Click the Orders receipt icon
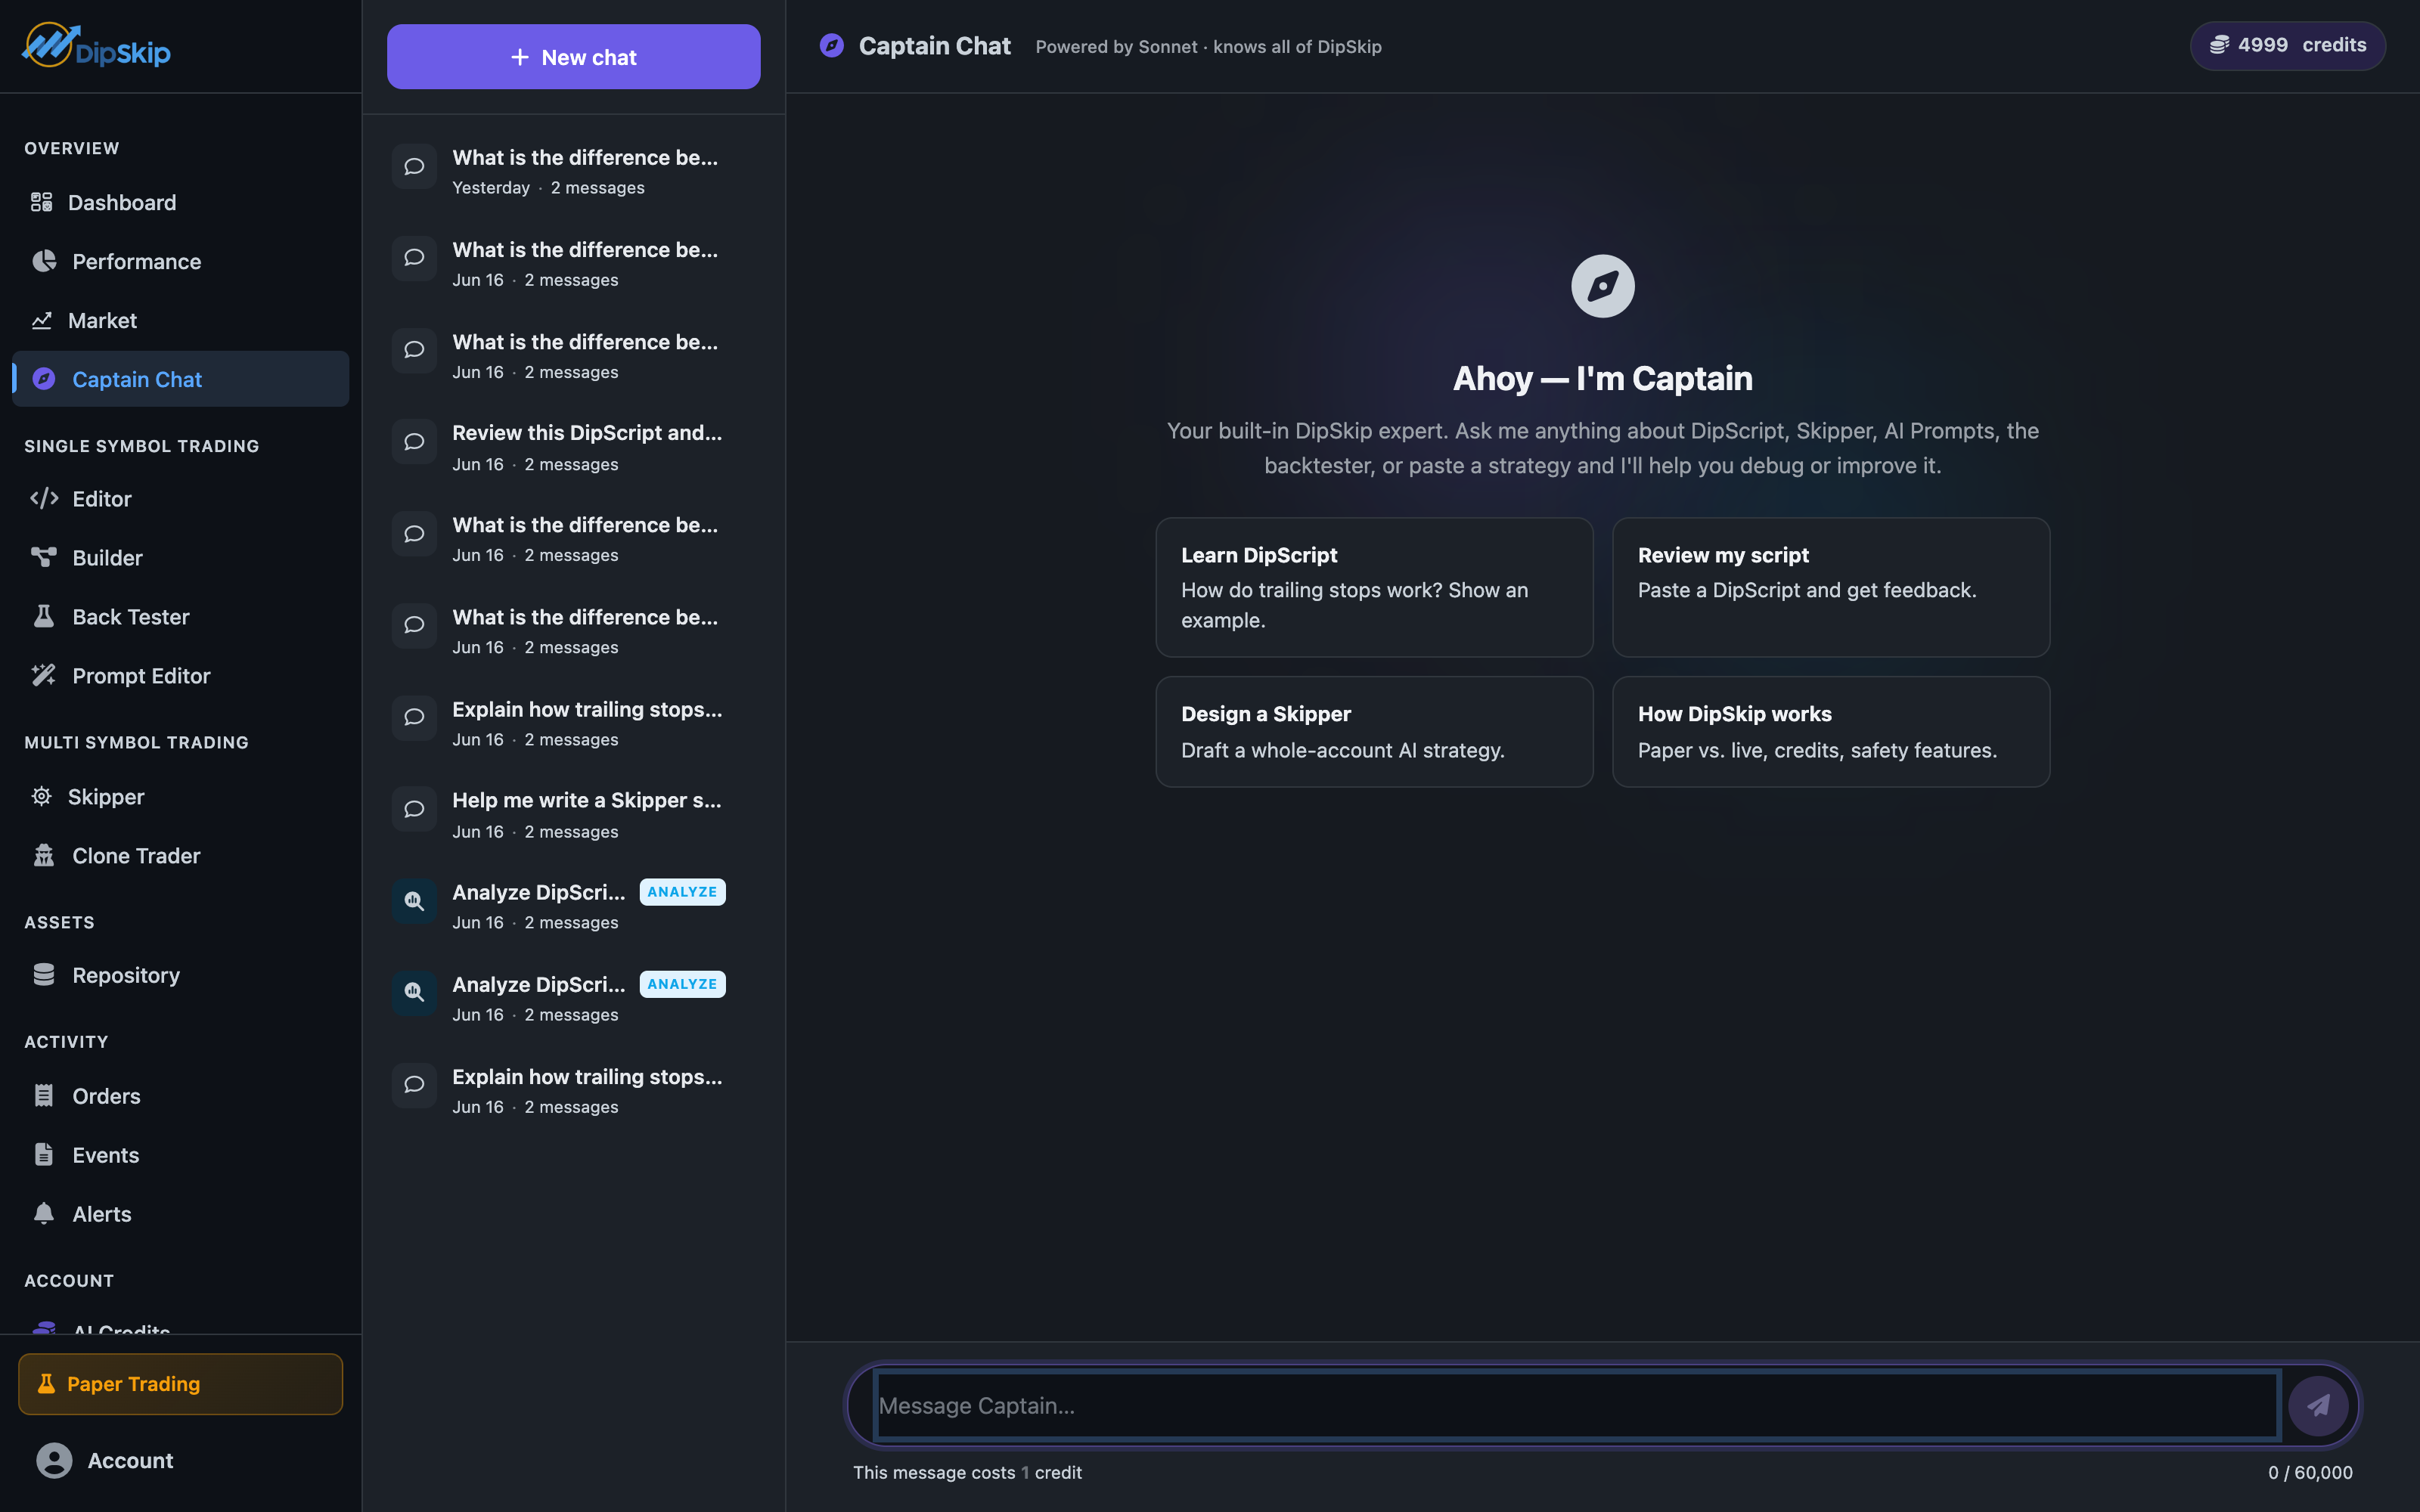Image resolution: width=2420 pixels, height=1512 pixels. click(x=44, y=1096)
